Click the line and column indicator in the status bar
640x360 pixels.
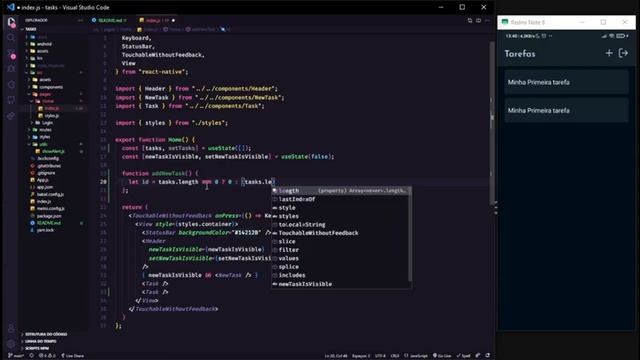[x=336, y=356]
